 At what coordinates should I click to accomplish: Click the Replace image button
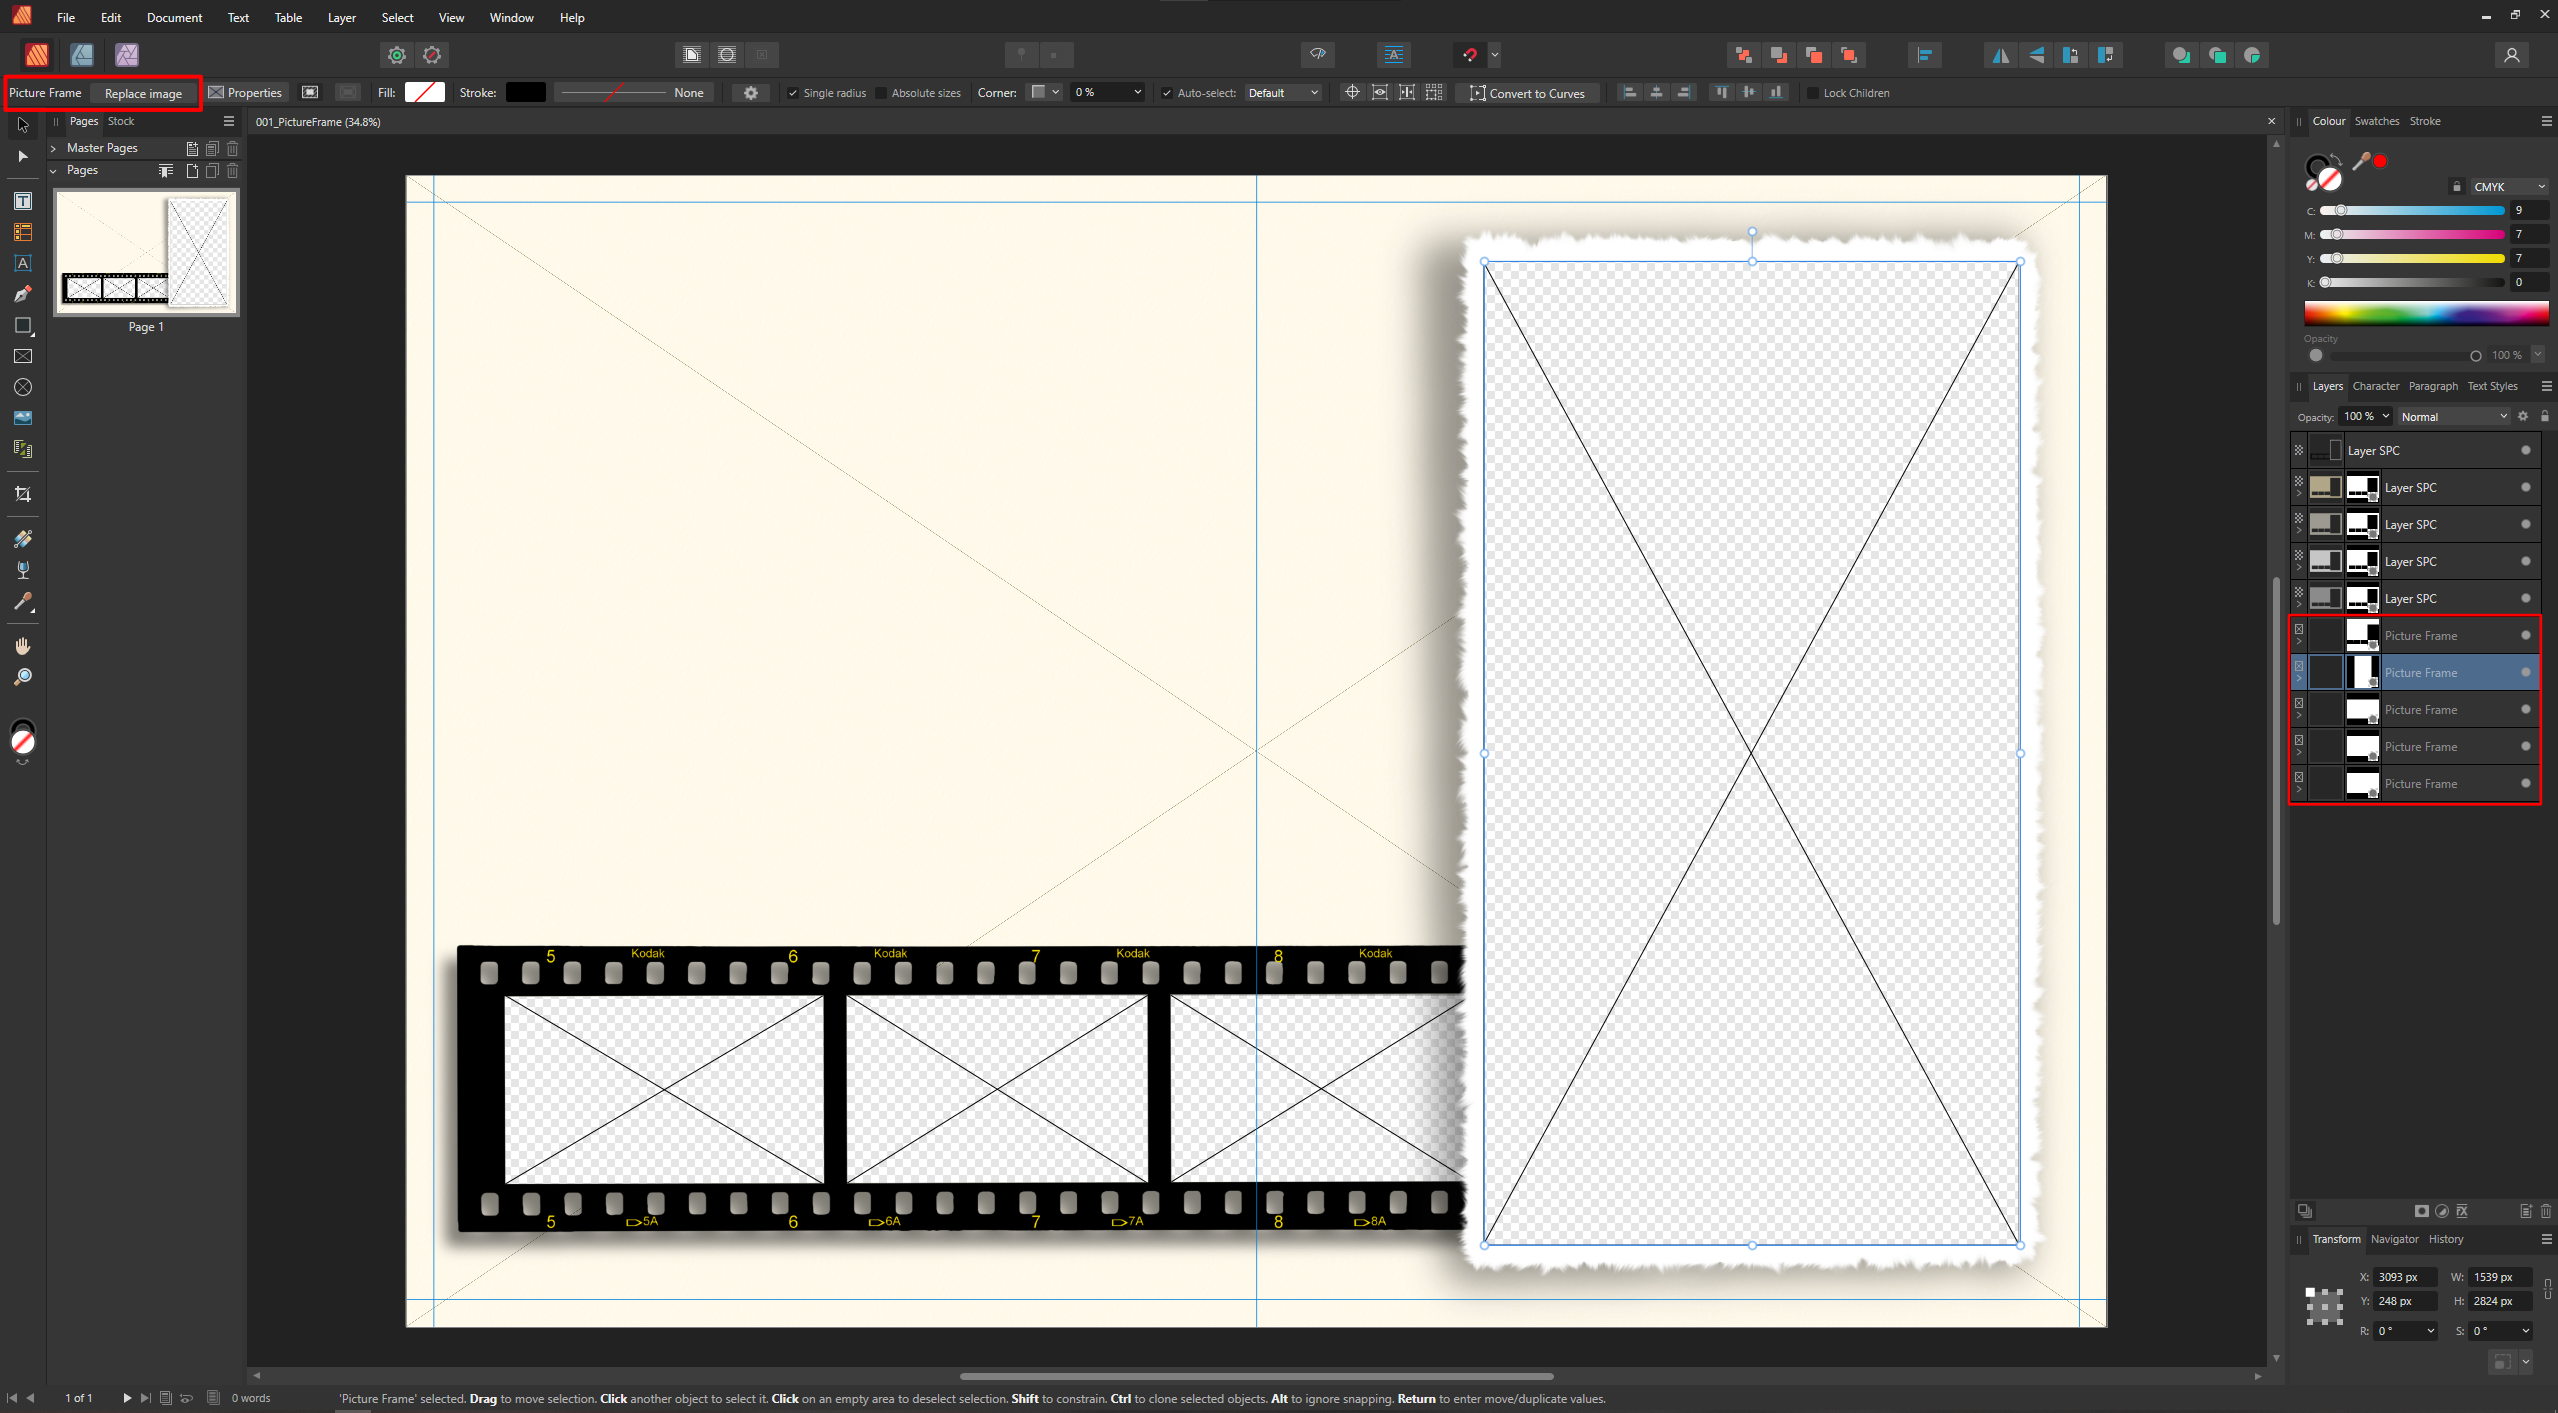(x=143, y=93)
